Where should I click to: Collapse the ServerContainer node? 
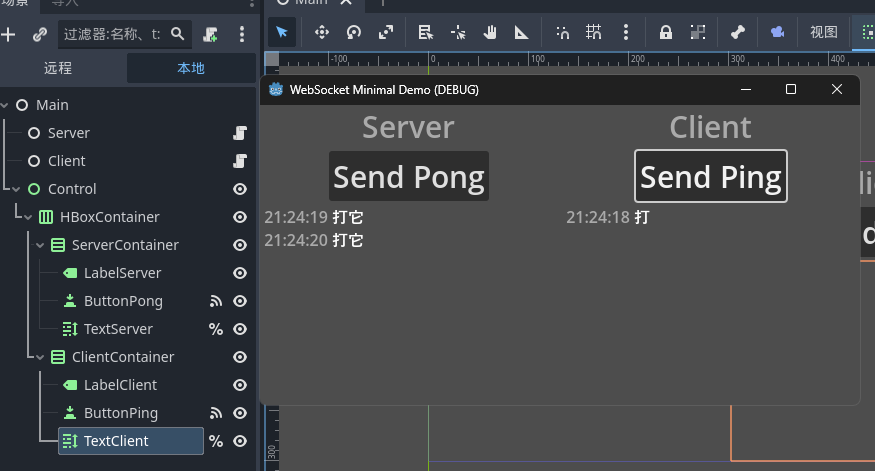pyautogui.click(x=40, y=245)
